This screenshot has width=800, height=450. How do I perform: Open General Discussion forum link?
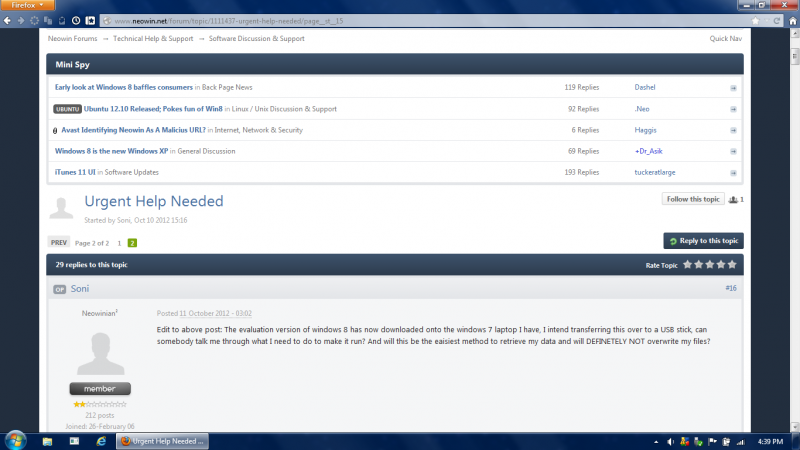pyautogui.click(x=206, y=151)
